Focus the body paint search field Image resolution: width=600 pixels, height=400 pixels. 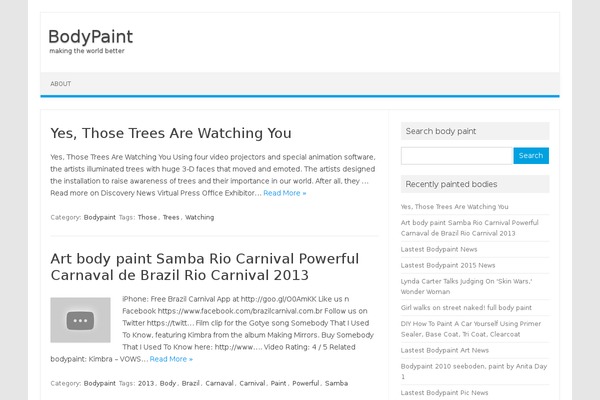(x=457, y=156)
